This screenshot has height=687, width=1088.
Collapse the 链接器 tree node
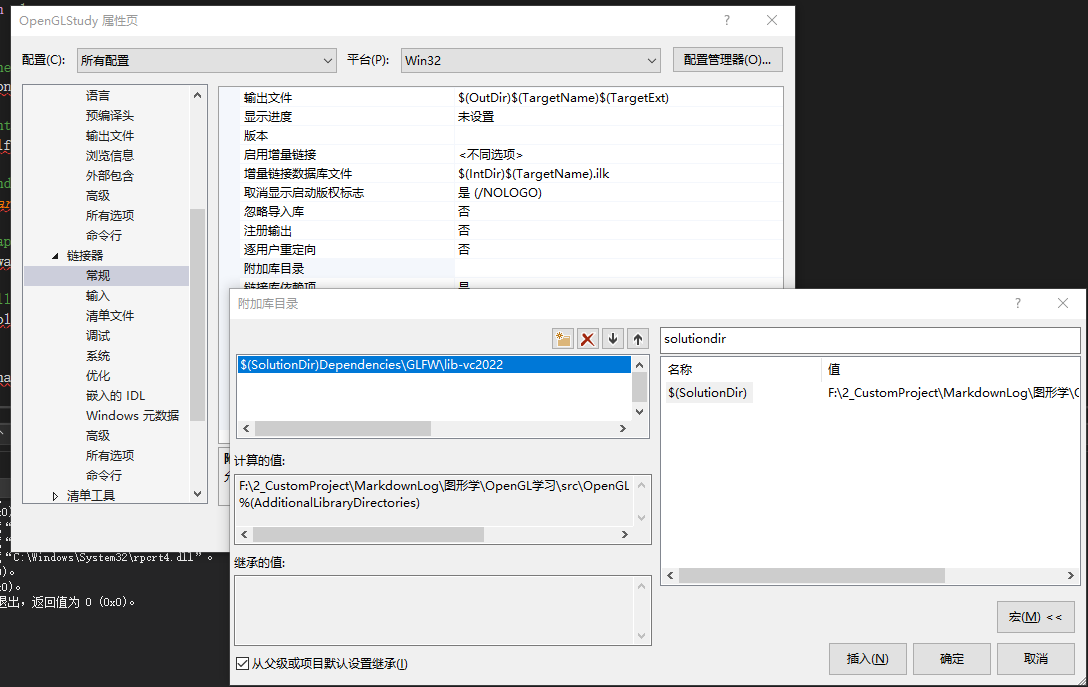tap(55, 256)
